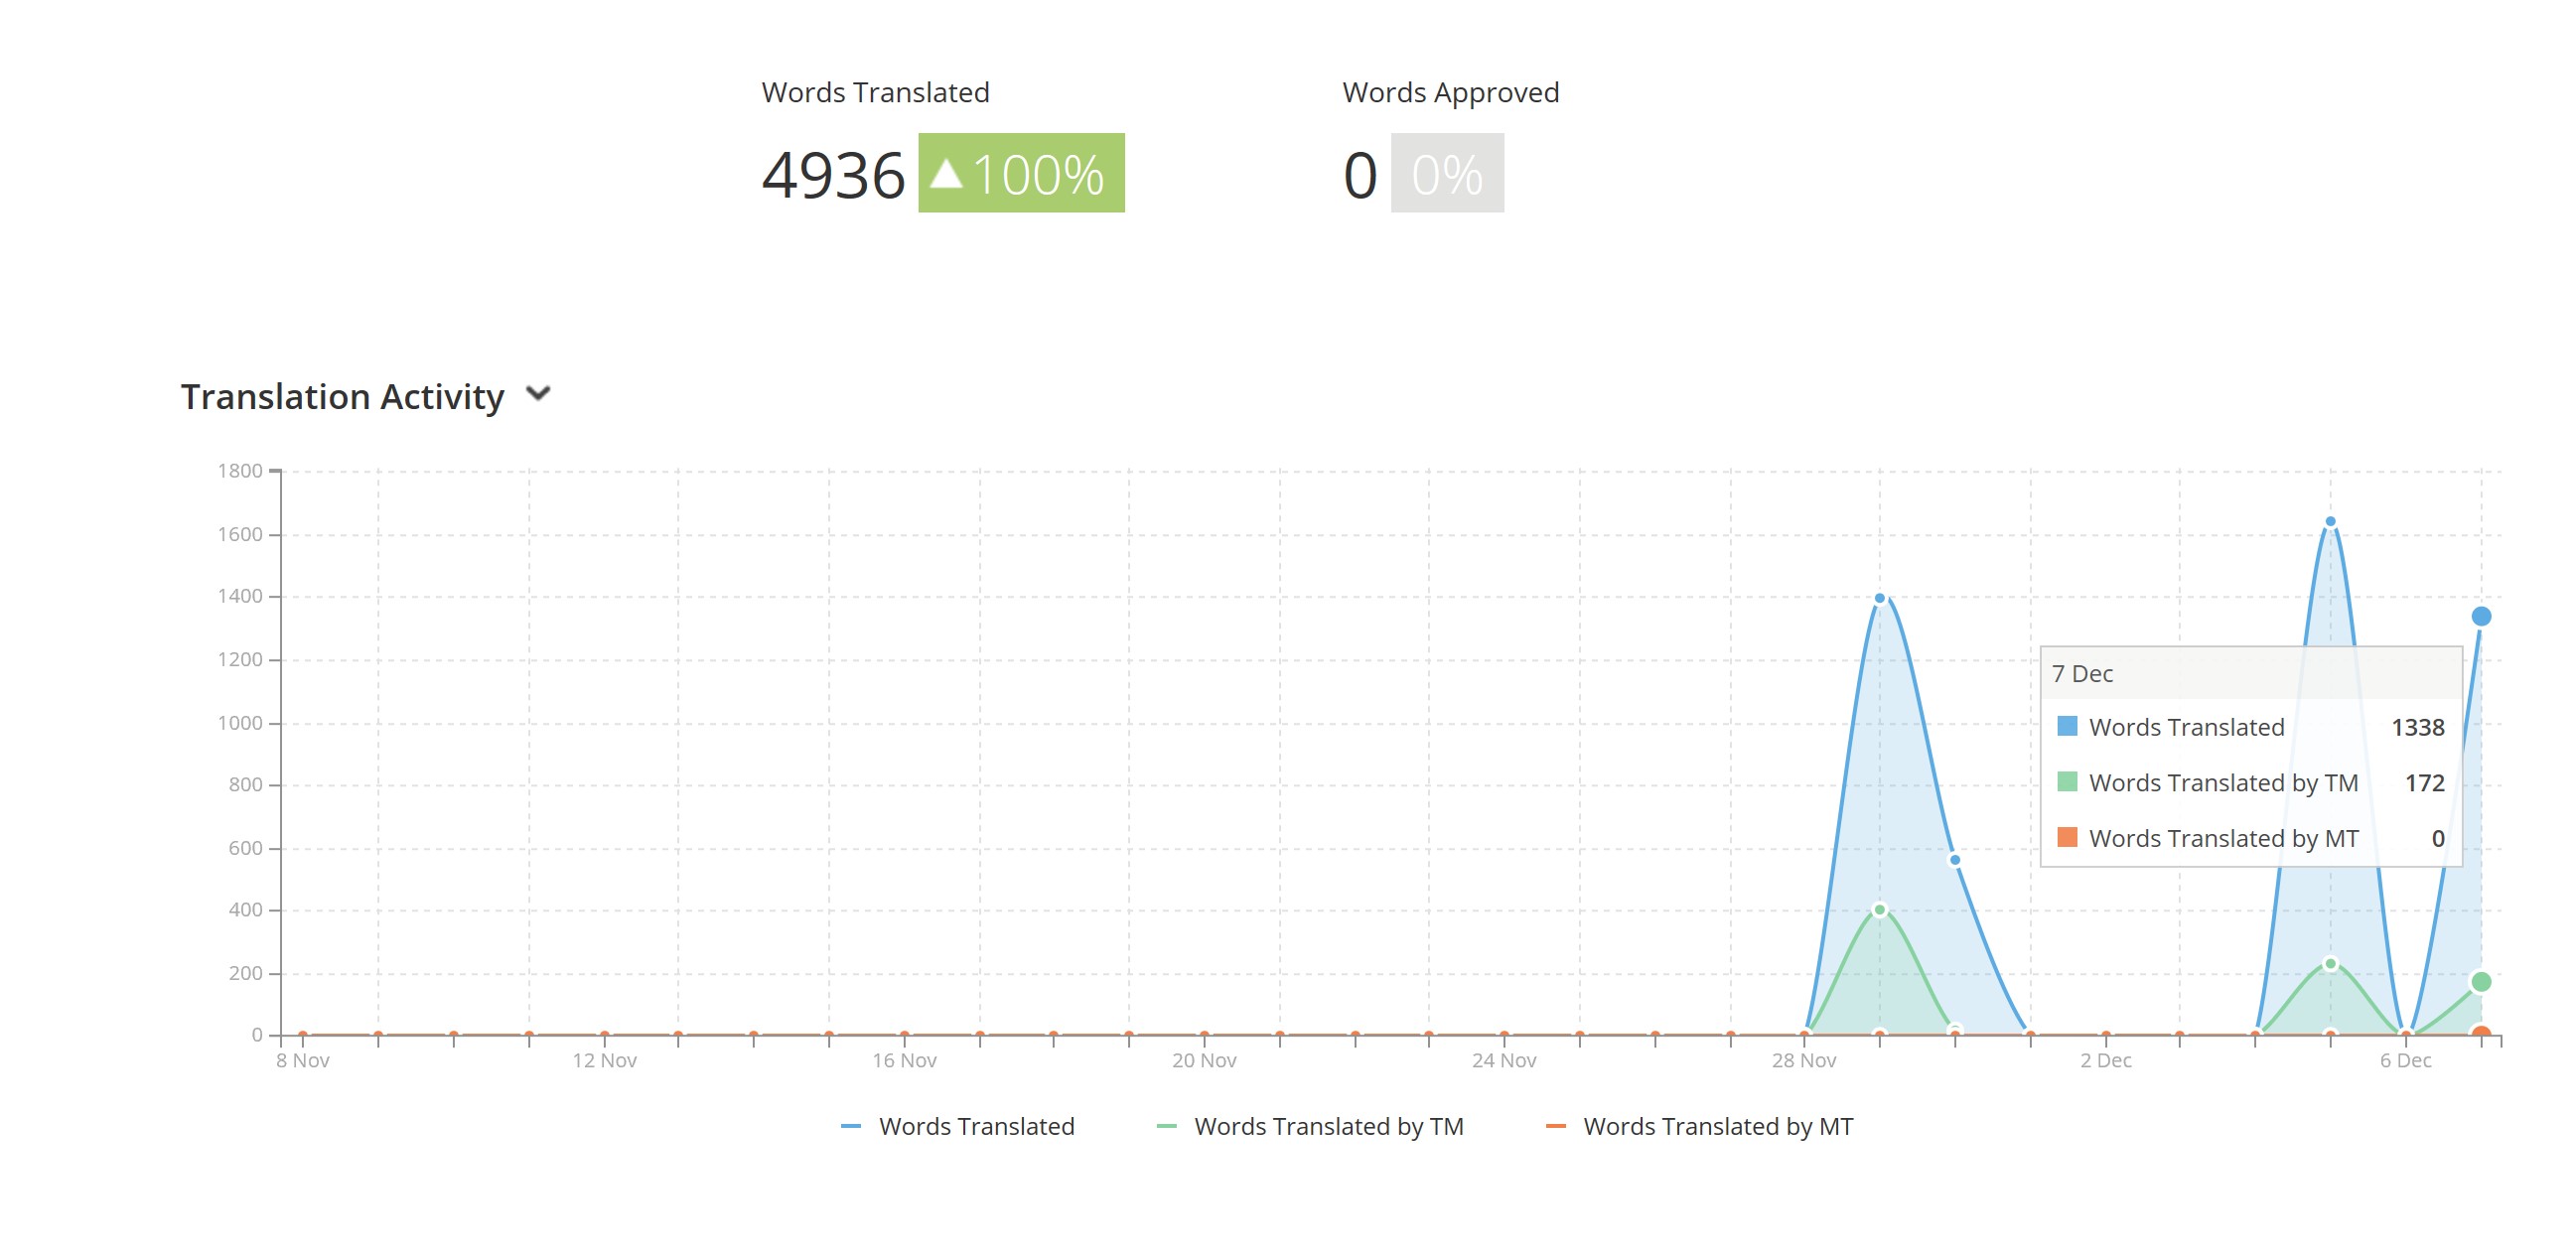Image resolution: width=2576 pixels, height=1257 pixels.
Task: Click the green TM legend line marker
Action: click(1166, 1126)
